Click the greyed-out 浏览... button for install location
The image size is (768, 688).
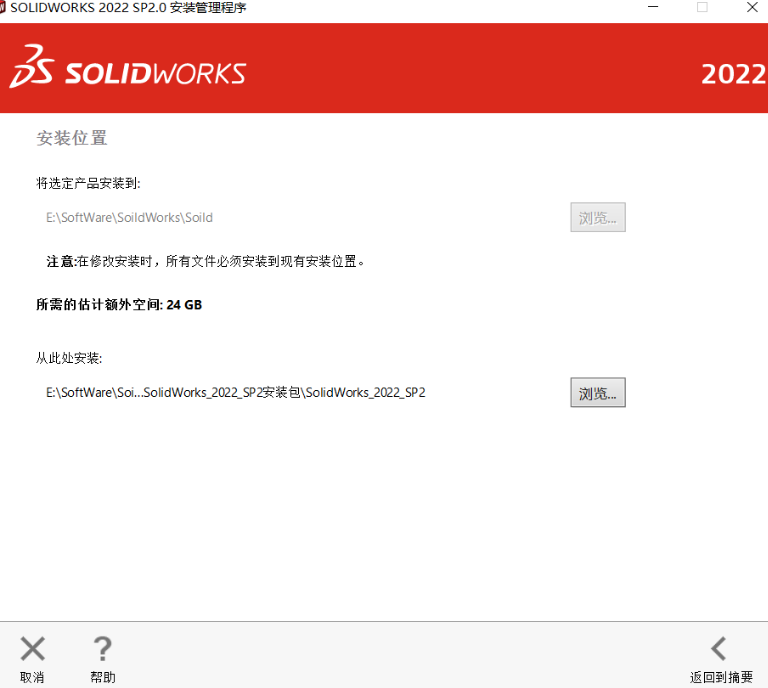598,217
